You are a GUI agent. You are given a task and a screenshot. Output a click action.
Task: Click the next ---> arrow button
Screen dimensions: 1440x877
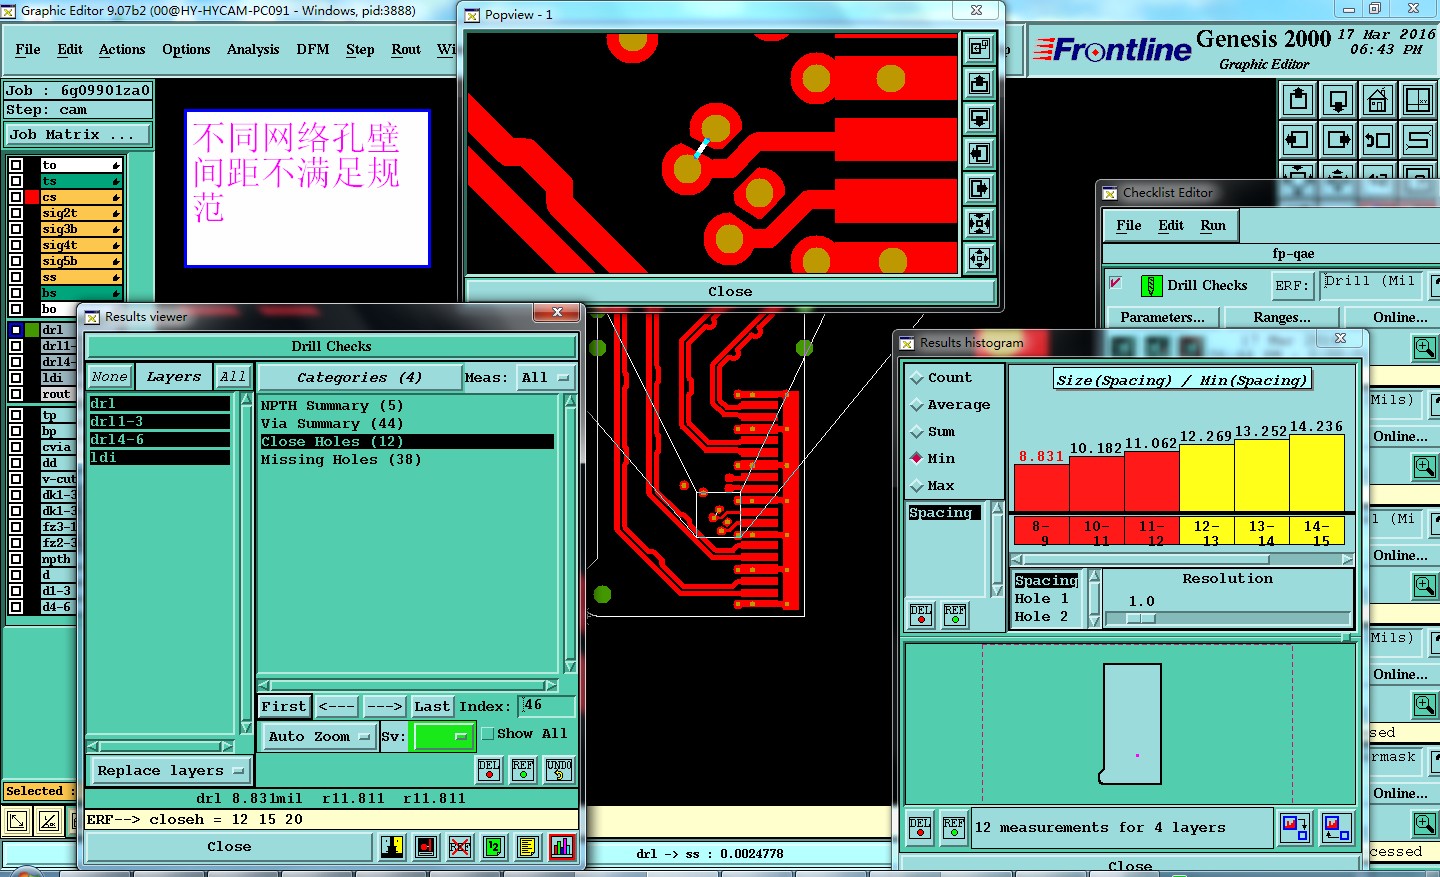pyautogui.click(x=385, y=707)
